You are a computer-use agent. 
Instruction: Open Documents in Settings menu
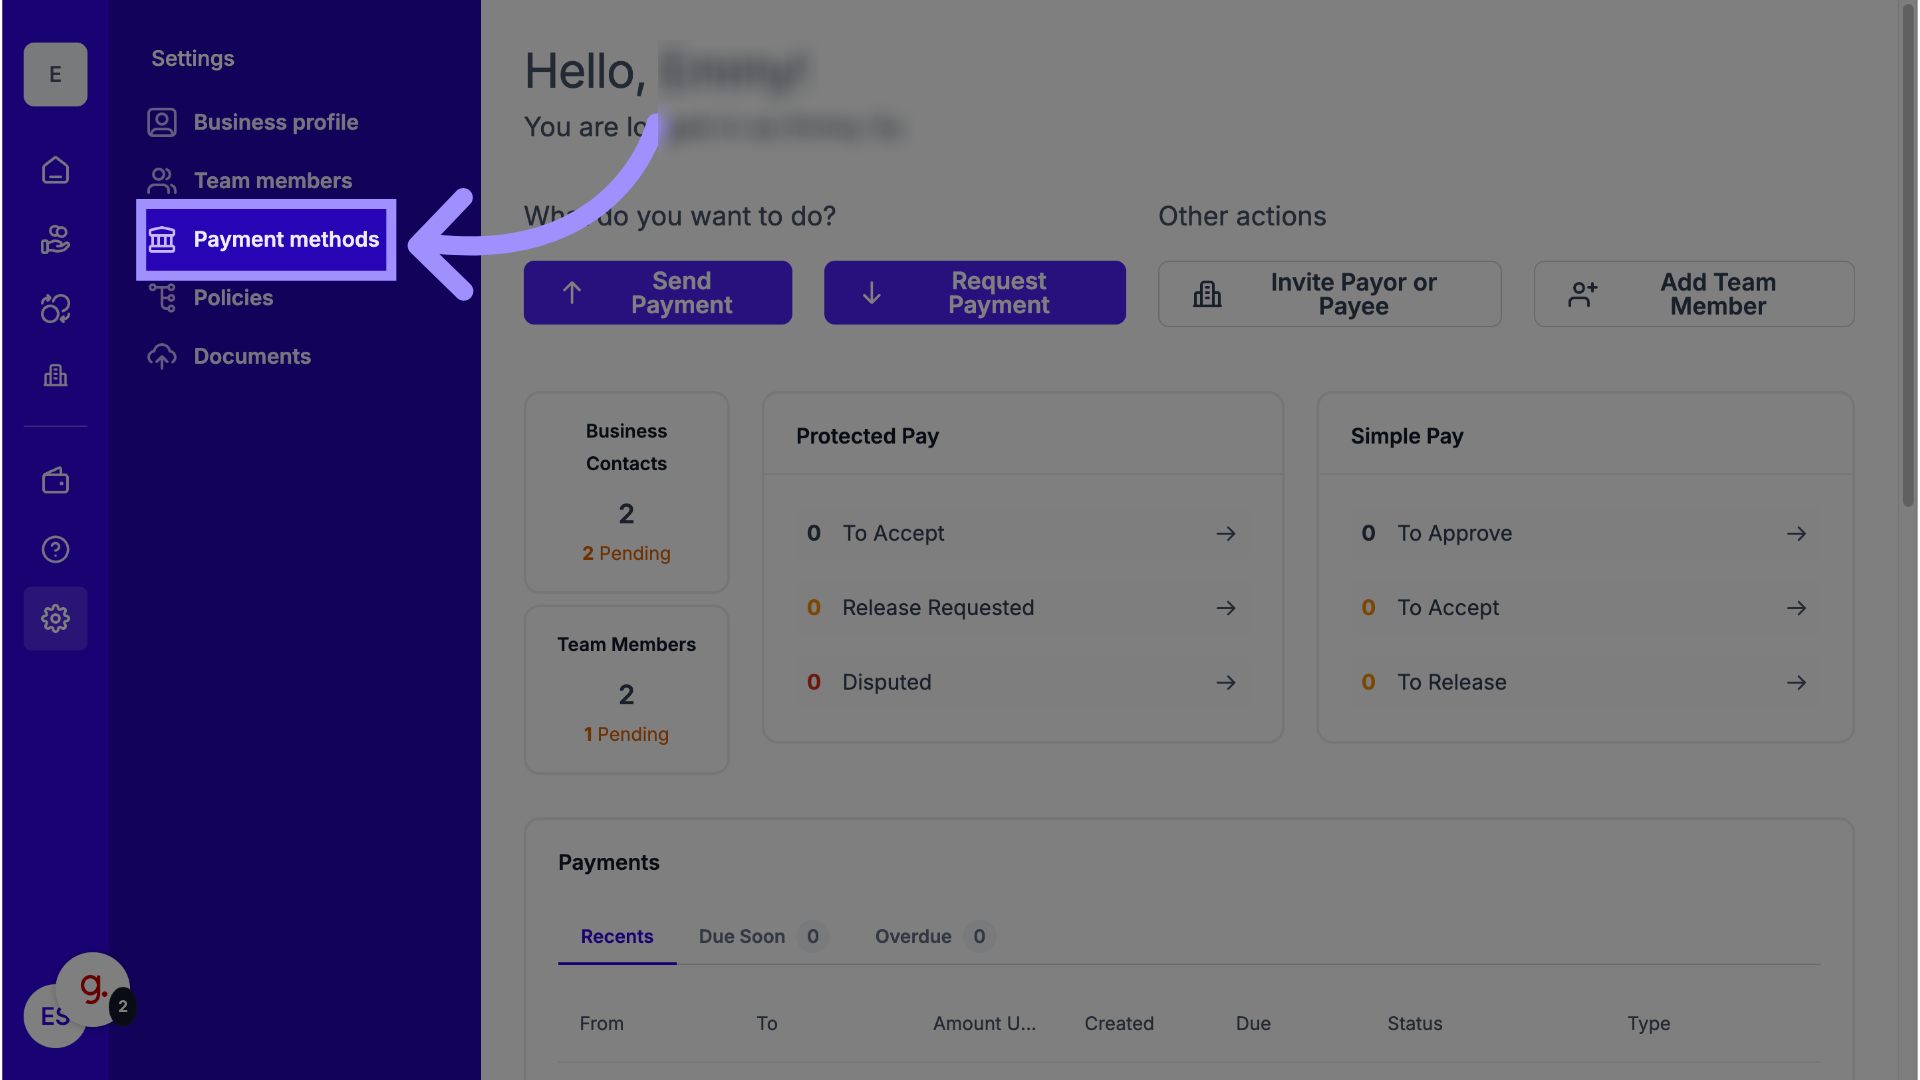pos(252,357)
